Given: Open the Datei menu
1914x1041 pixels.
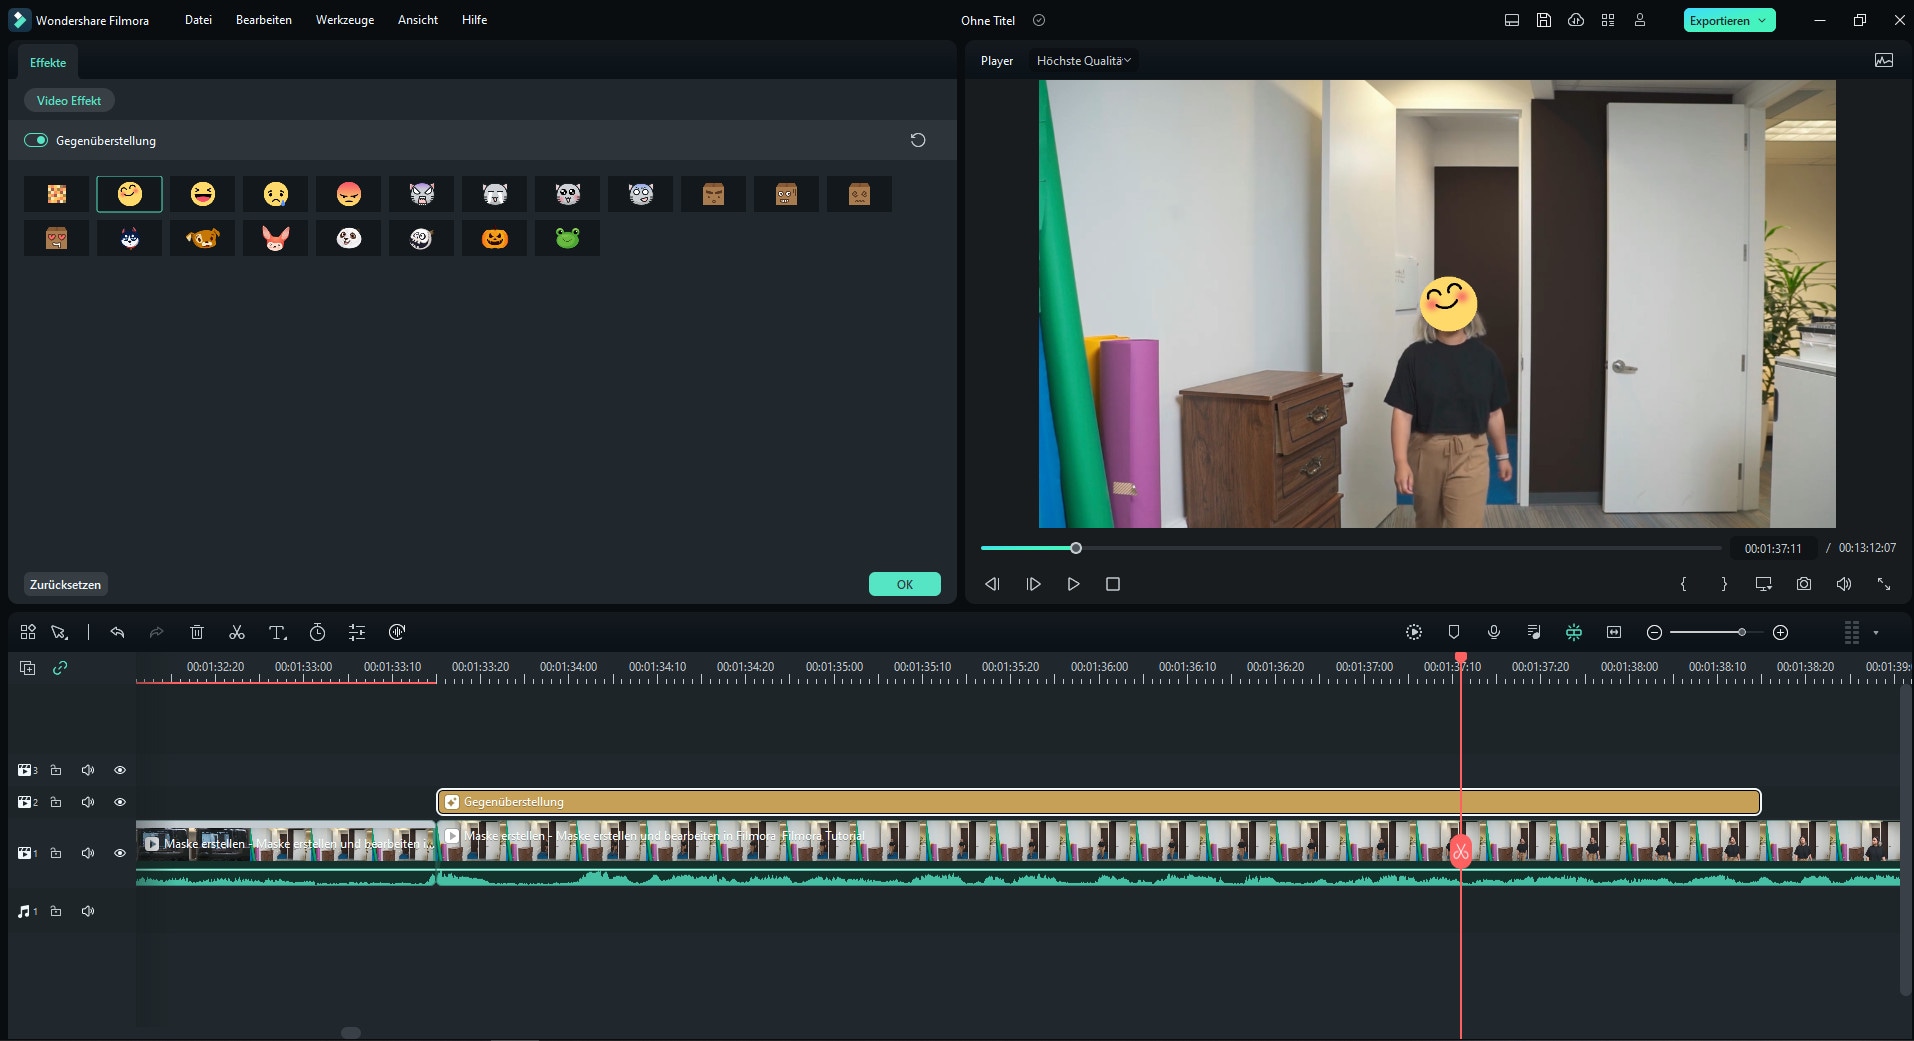Looking at the screenshot, I should 198,20.
